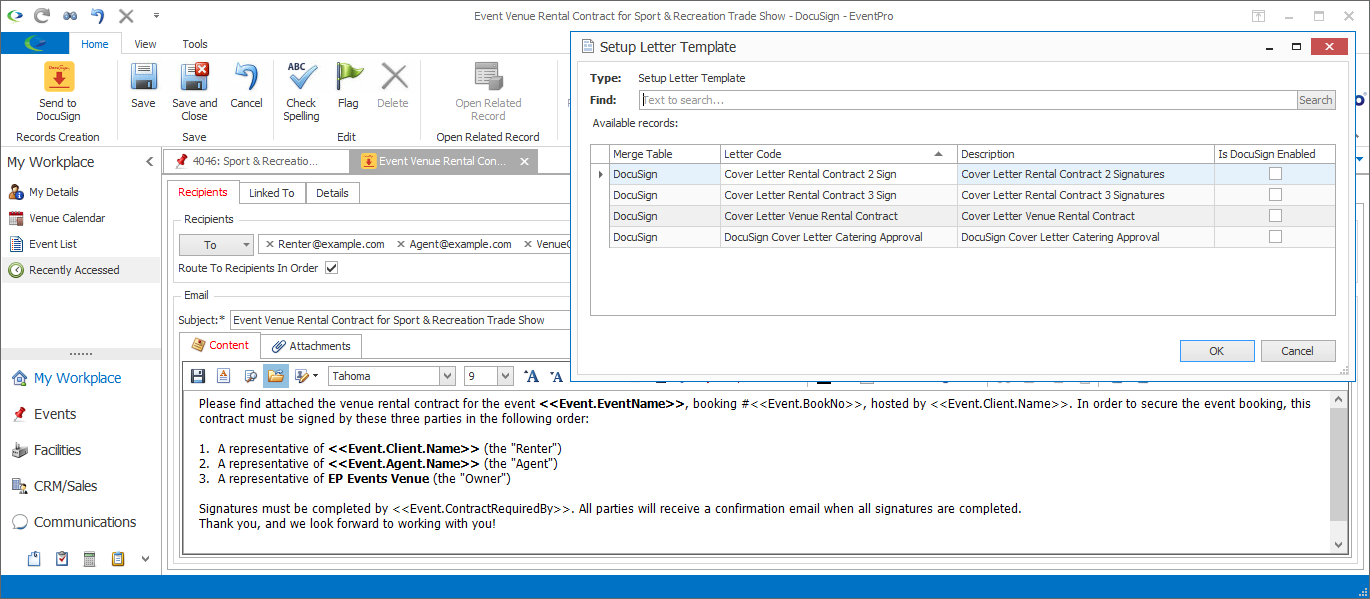Open Venue Calendar link in My Workplace
The height and width of the screenshot is (599, 1370).
(x=67, y=218)
